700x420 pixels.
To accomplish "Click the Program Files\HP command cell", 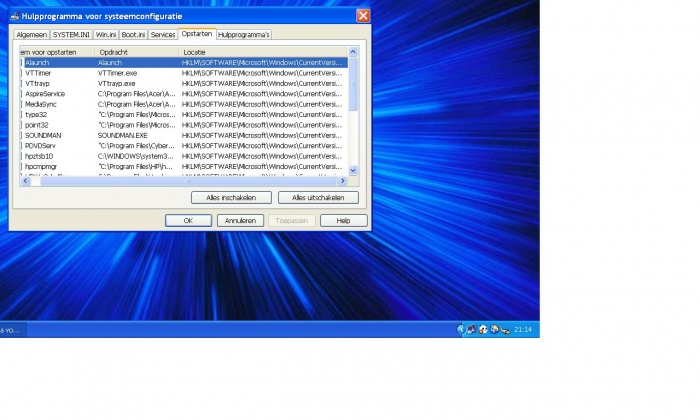I will point(135,166).
